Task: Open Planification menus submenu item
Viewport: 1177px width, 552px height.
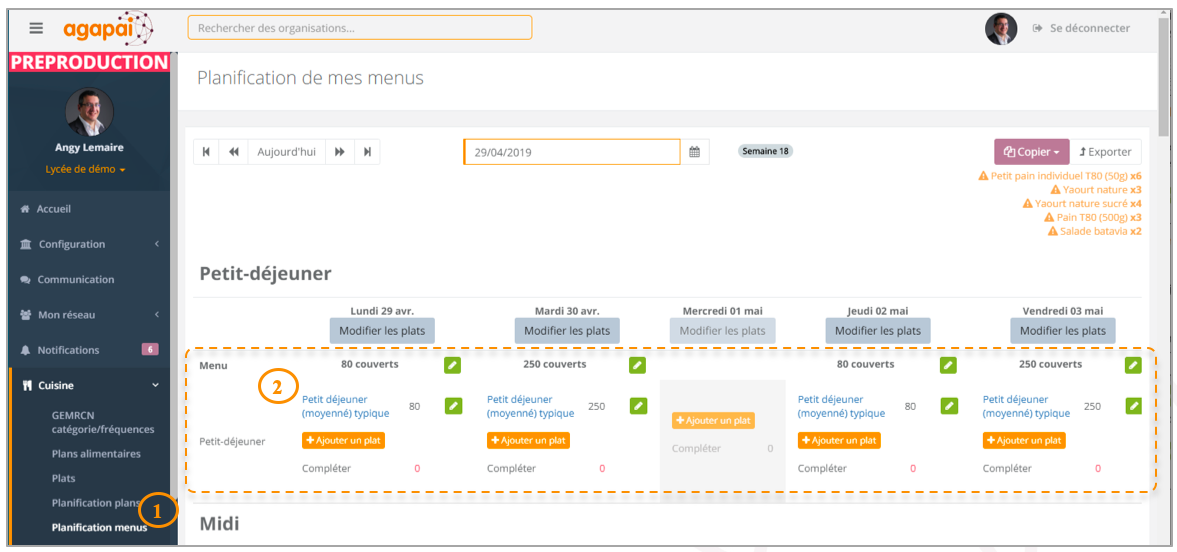Action: 99,527
